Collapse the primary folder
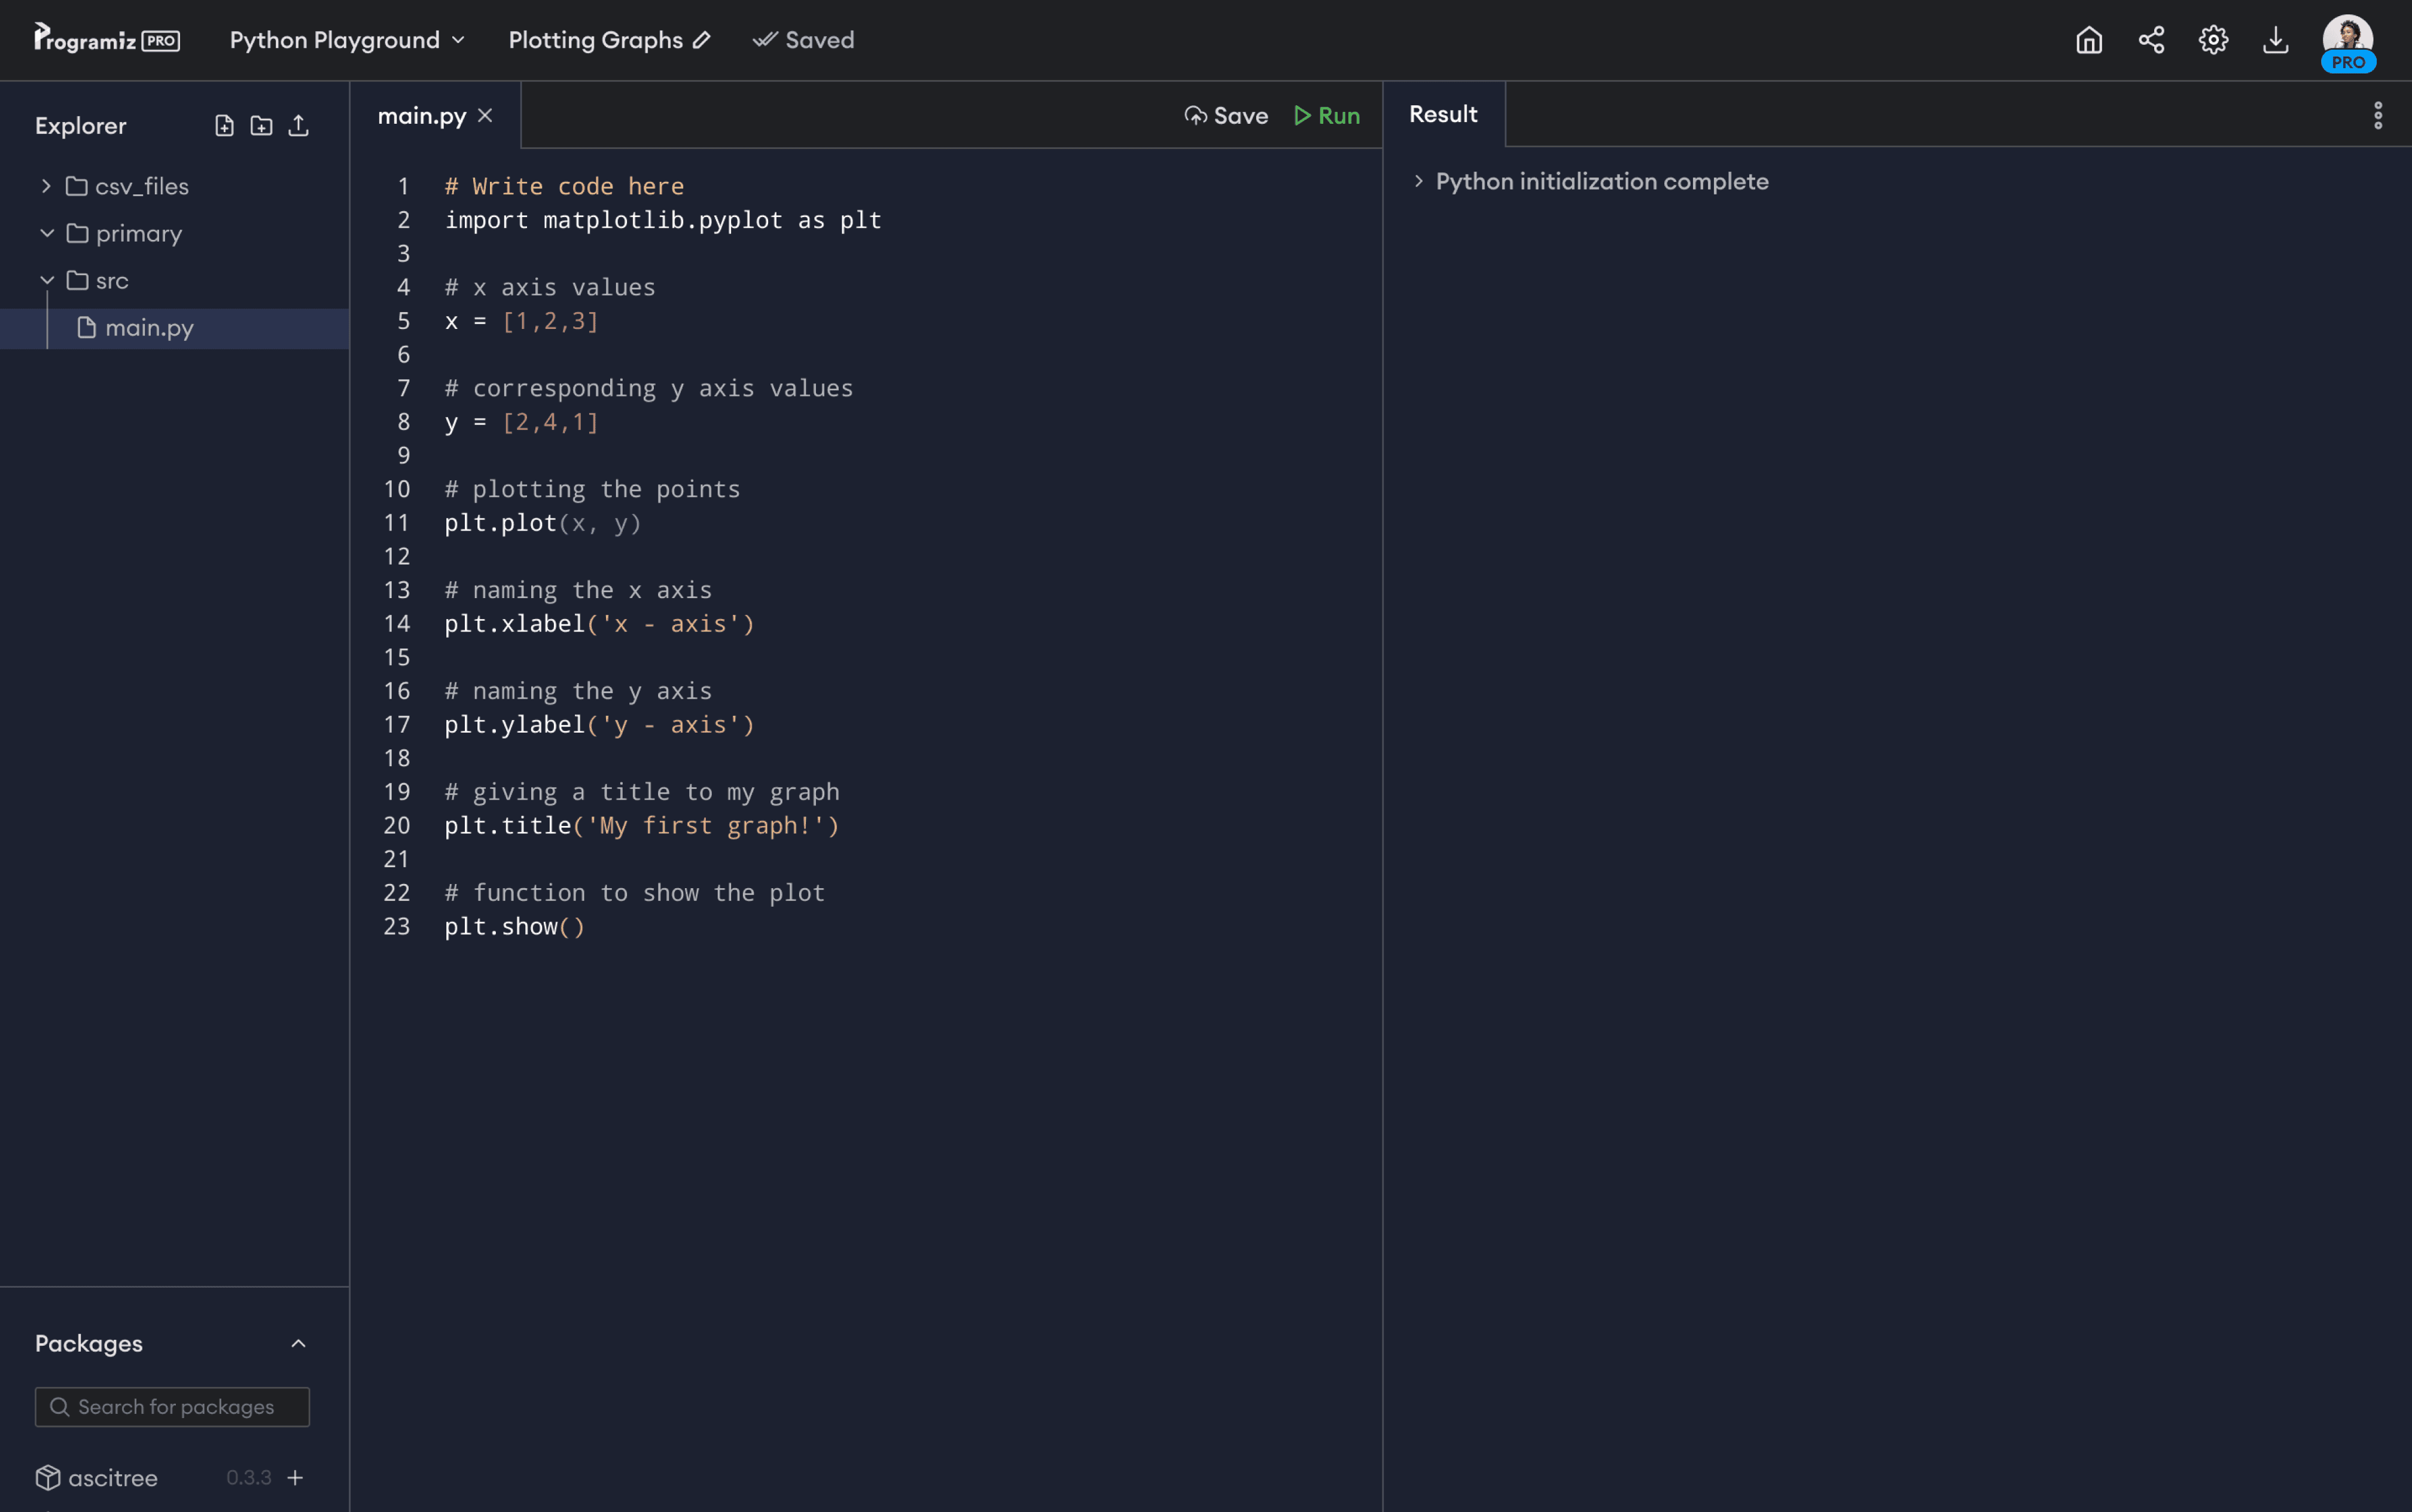The height and width of the screenshot is (1512, 2412). tap(46, 233)
